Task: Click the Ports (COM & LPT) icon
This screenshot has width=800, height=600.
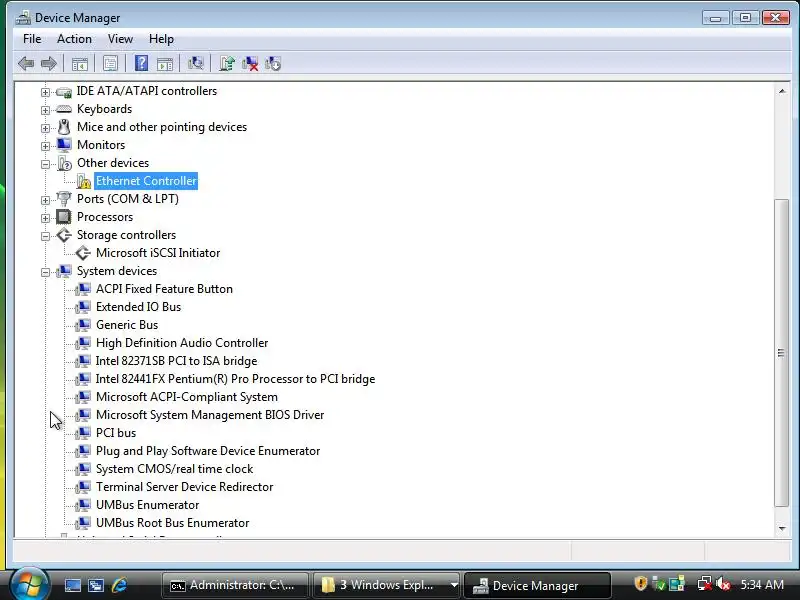Action: click(64, 198)
